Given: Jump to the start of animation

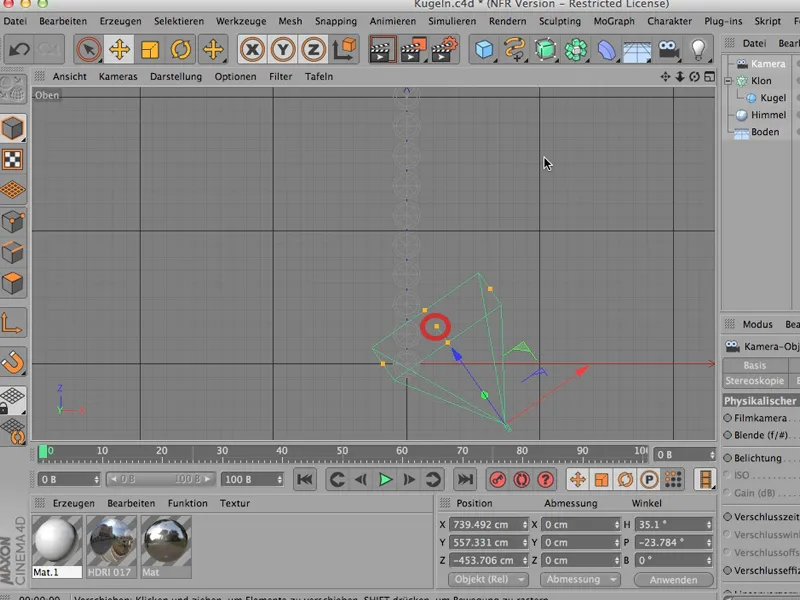Looking at the screenshot, I should (305, 480).
